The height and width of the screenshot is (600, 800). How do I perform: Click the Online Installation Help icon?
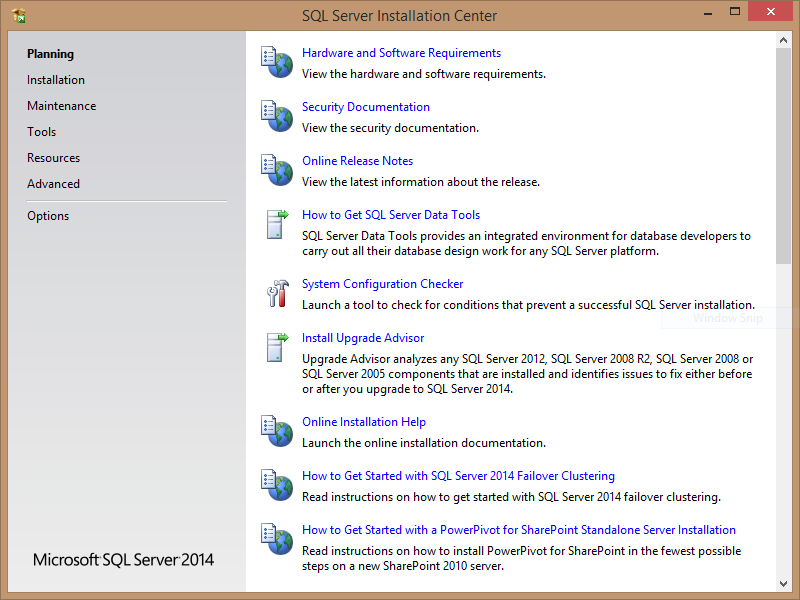pos(276,431)
